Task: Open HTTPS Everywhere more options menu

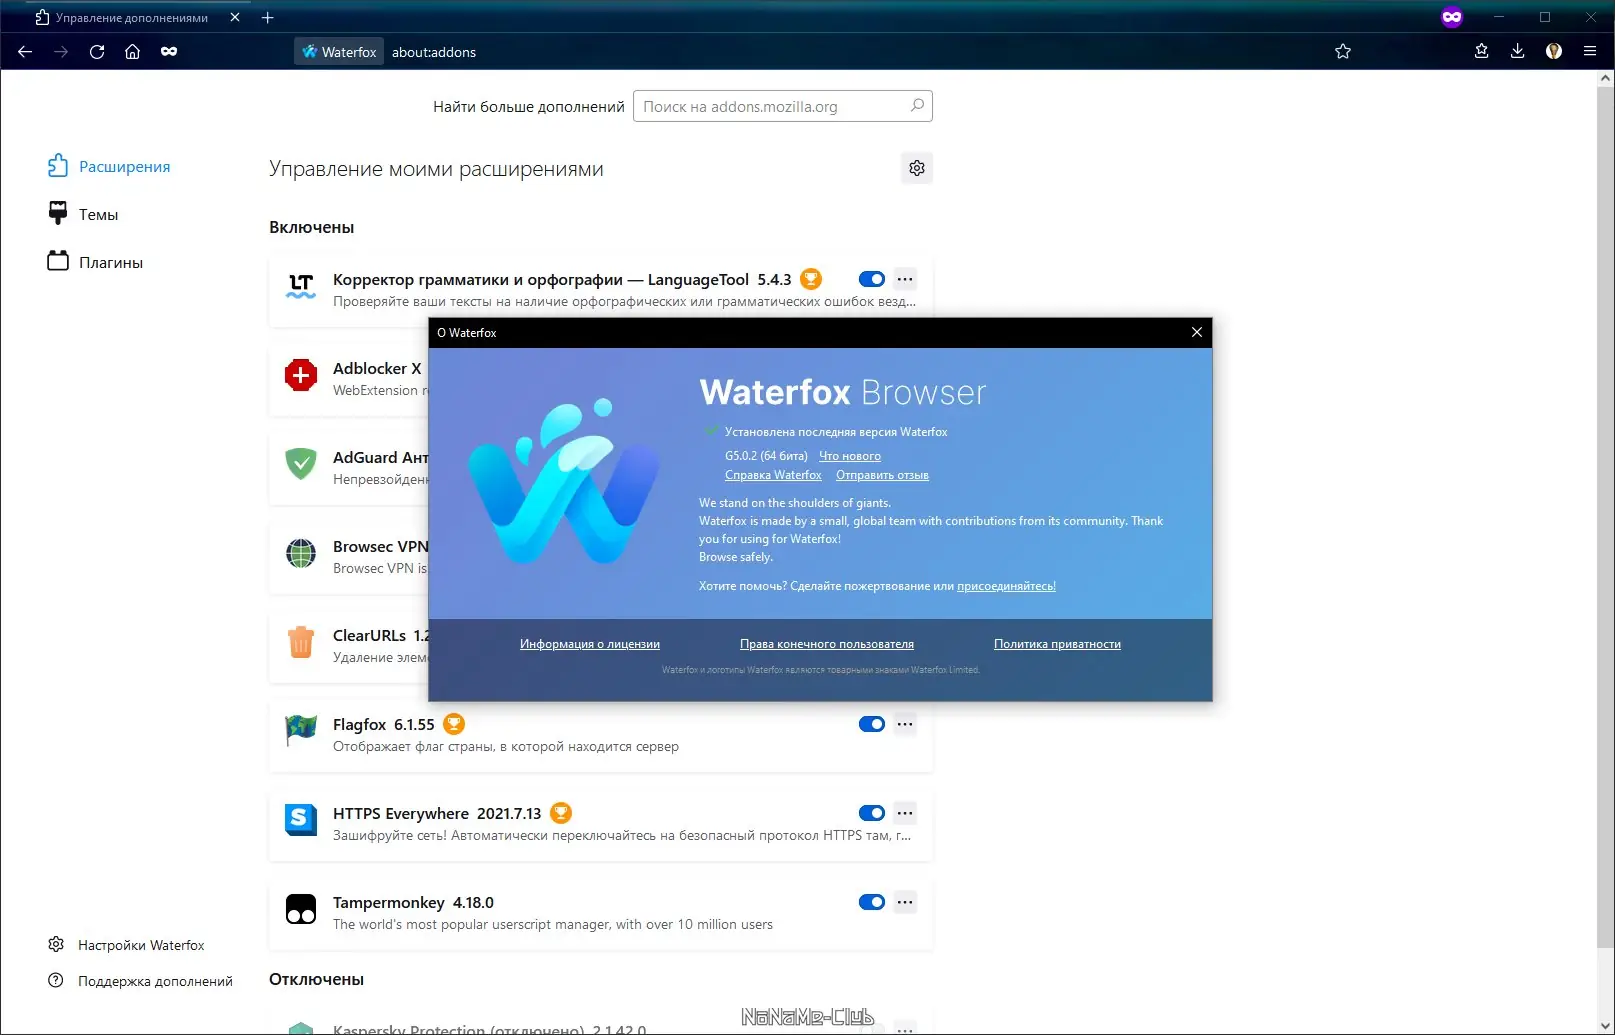Action: click(905, 813)
